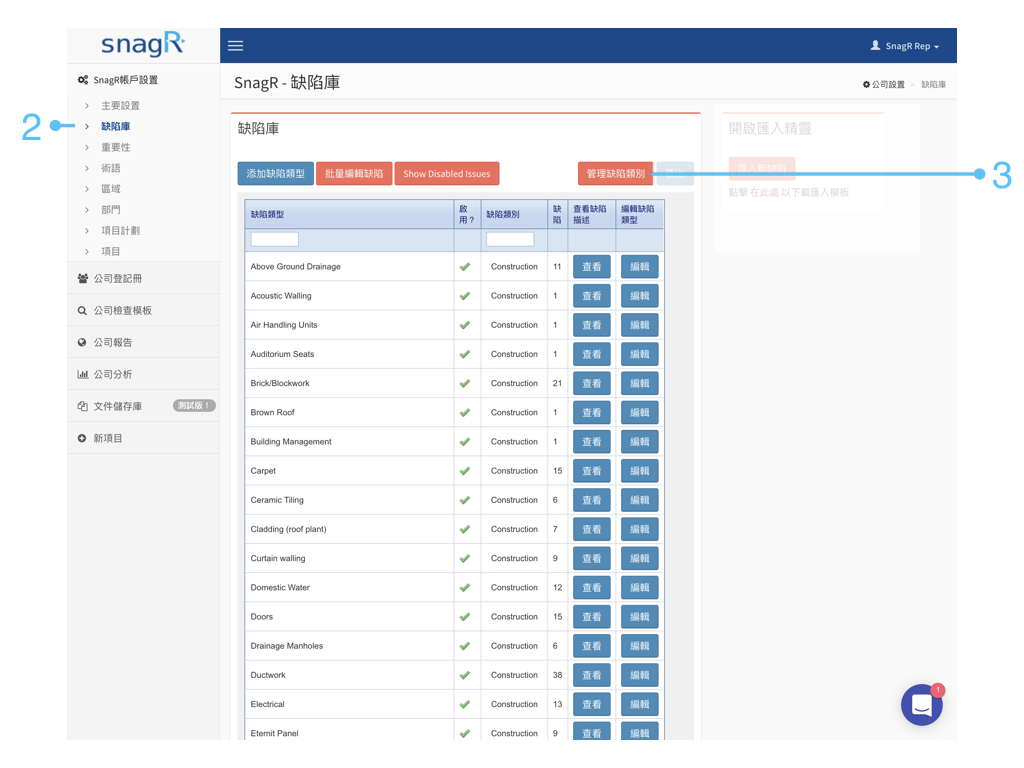Click the copy icon for 文件儲存庫
The width and height of the screenshot is (1024, 768).
82,406
